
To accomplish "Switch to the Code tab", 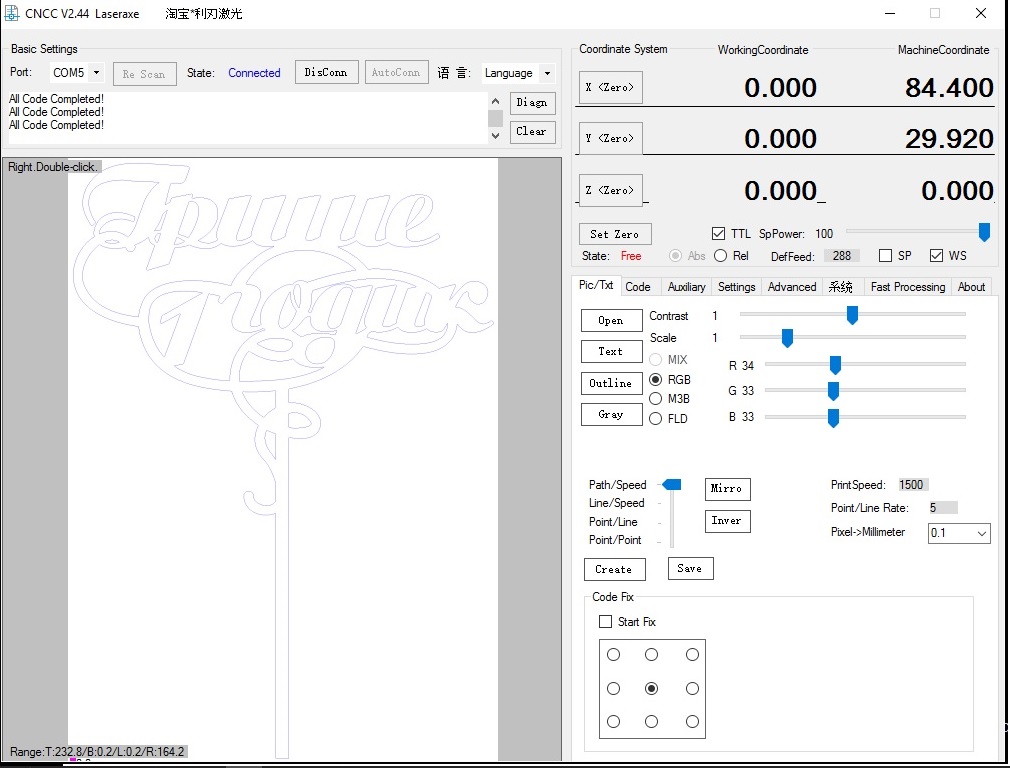I will point(638,287).
